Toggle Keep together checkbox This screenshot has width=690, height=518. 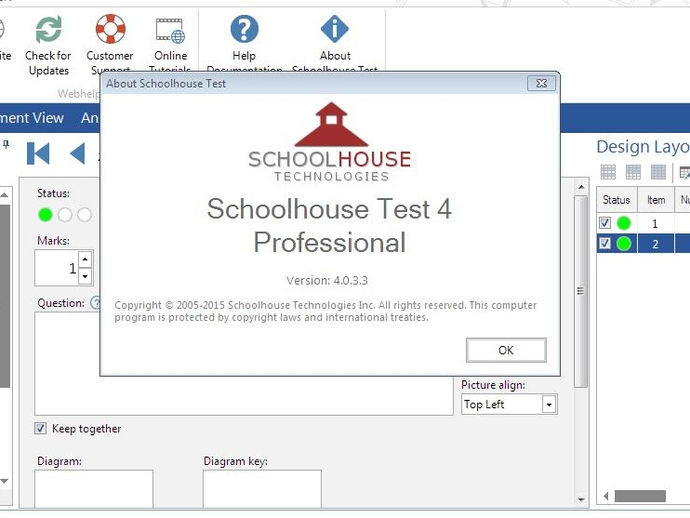(40, 428)
